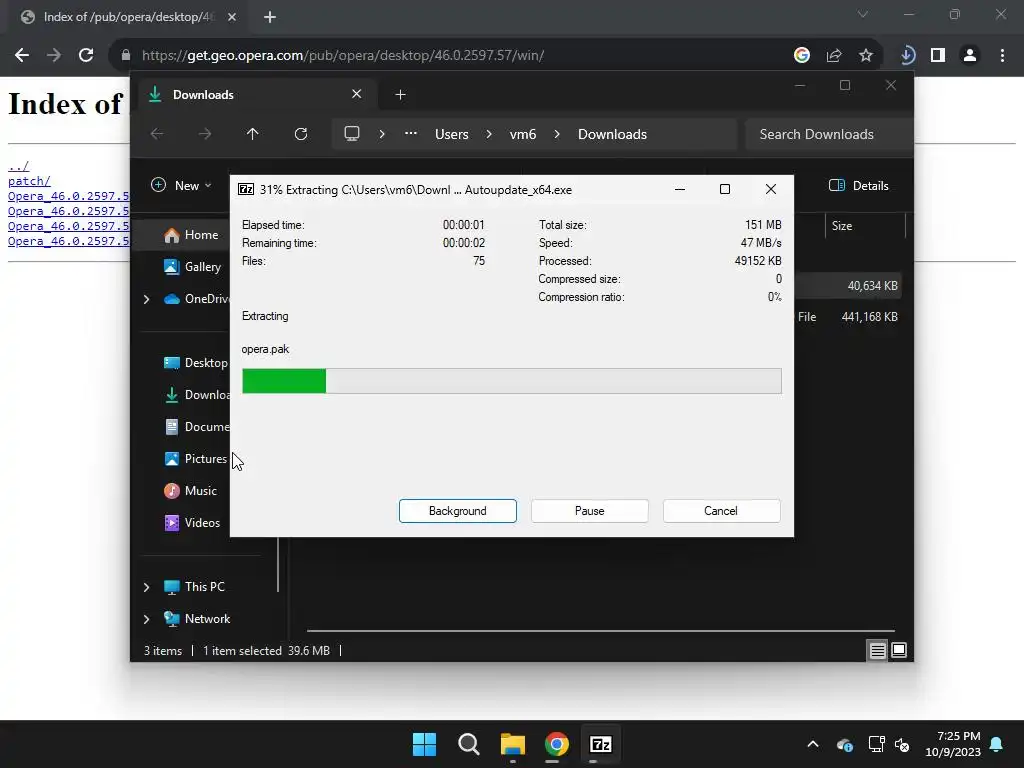
Task: Select the OneDrive cloud icon
Action: click(172, 299)
